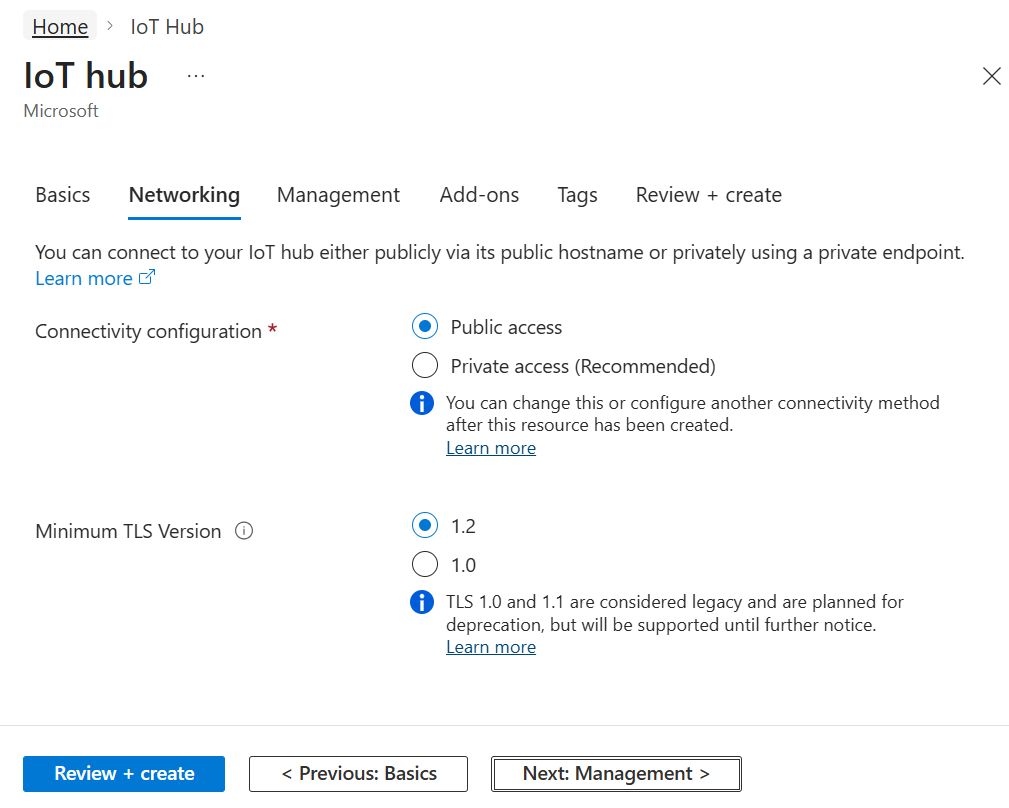Switch to the Management tab
The height and width of the screenshot is (808, 1009).
338,195
